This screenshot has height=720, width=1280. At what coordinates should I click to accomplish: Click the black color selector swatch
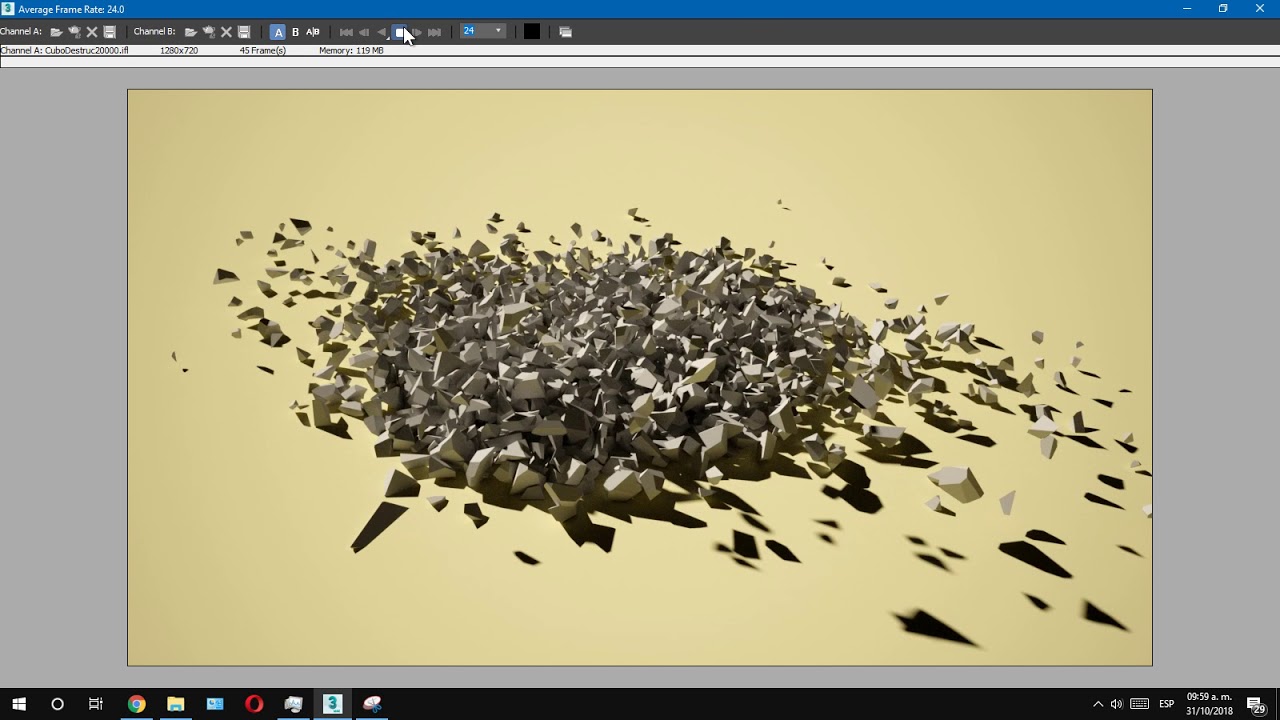point(531,32)
